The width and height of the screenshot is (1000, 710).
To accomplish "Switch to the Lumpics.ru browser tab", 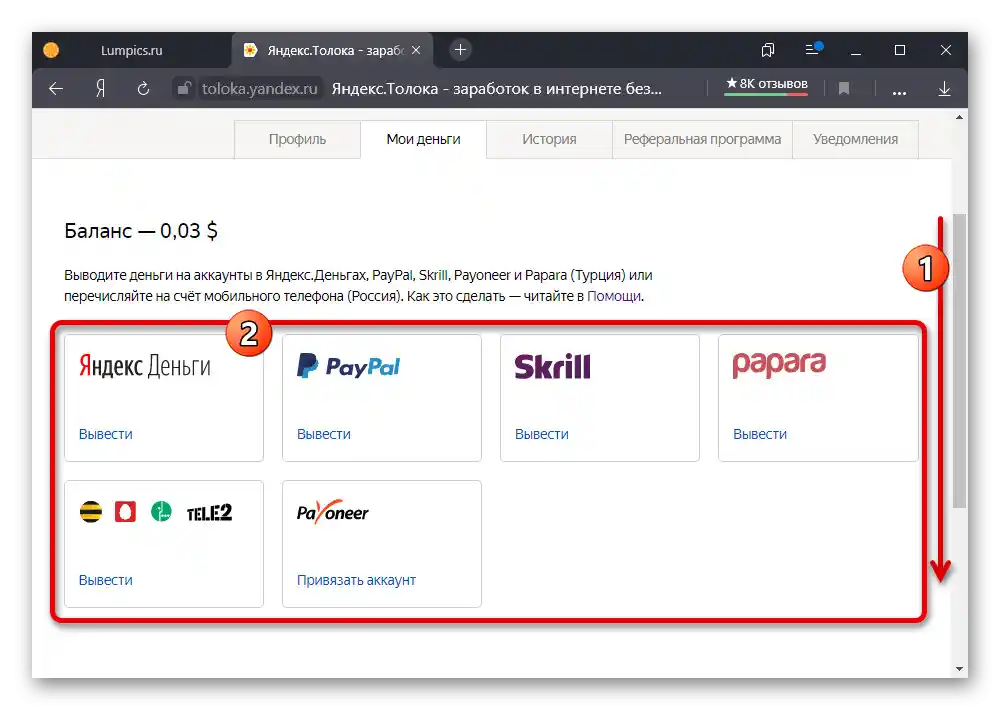I will click(x=132, y=50).
